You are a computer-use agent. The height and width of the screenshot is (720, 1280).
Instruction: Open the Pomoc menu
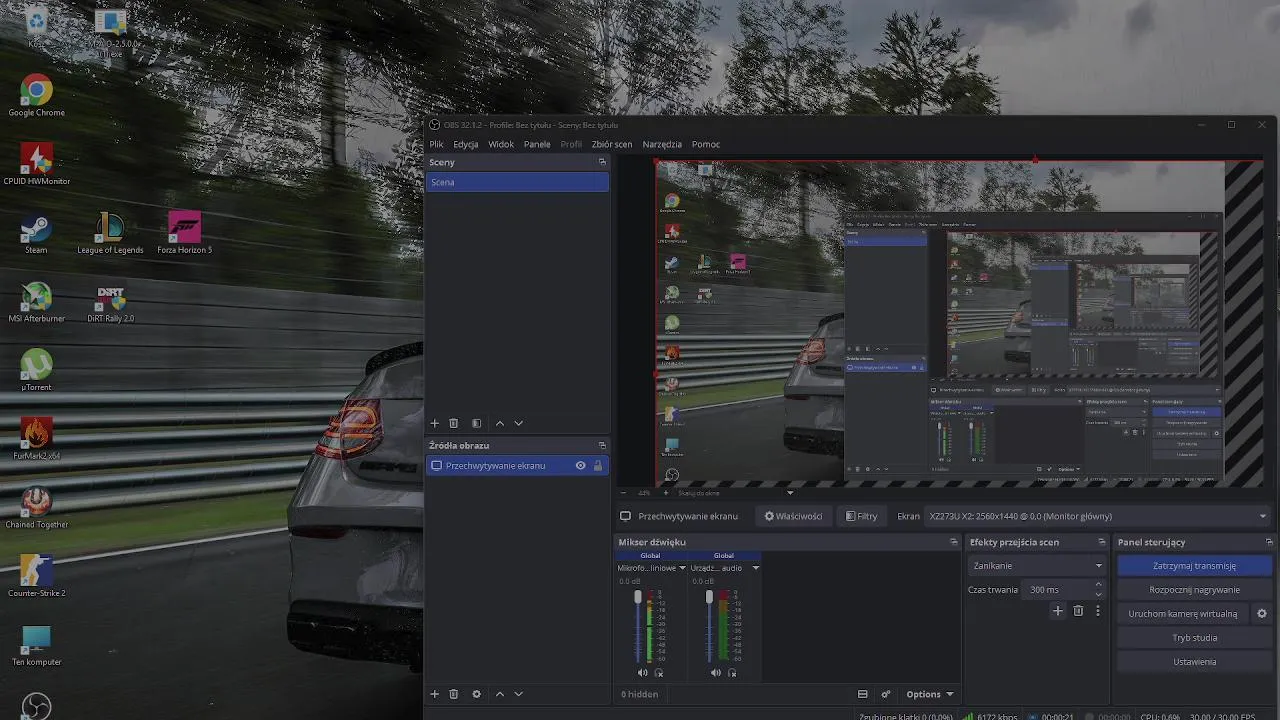coord(705,144)
